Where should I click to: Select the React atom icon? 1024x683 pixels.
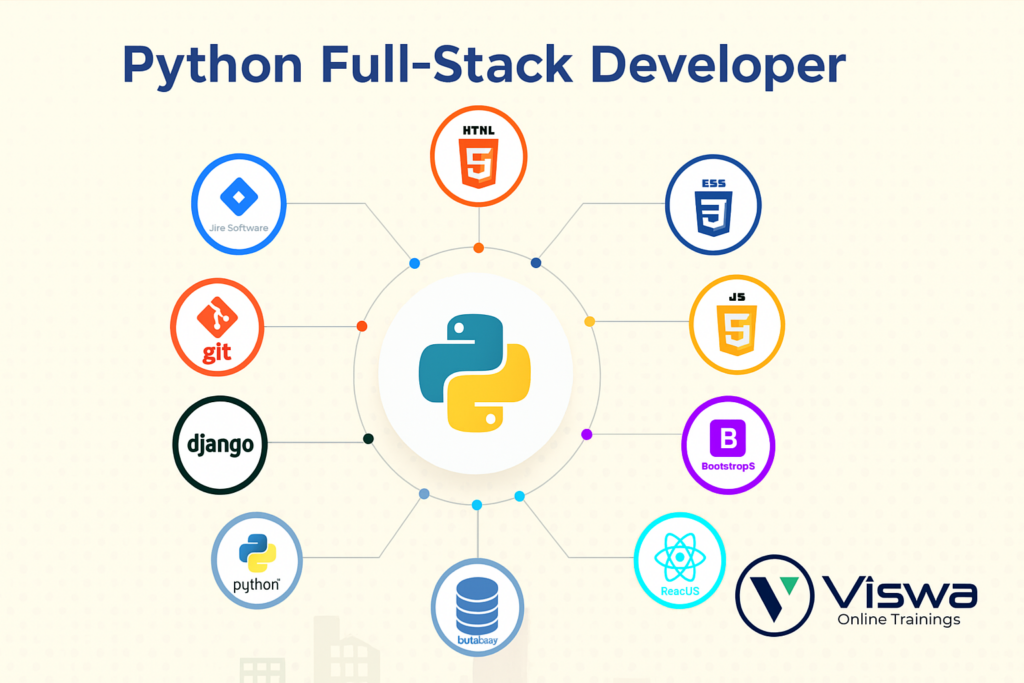point(680,555)
